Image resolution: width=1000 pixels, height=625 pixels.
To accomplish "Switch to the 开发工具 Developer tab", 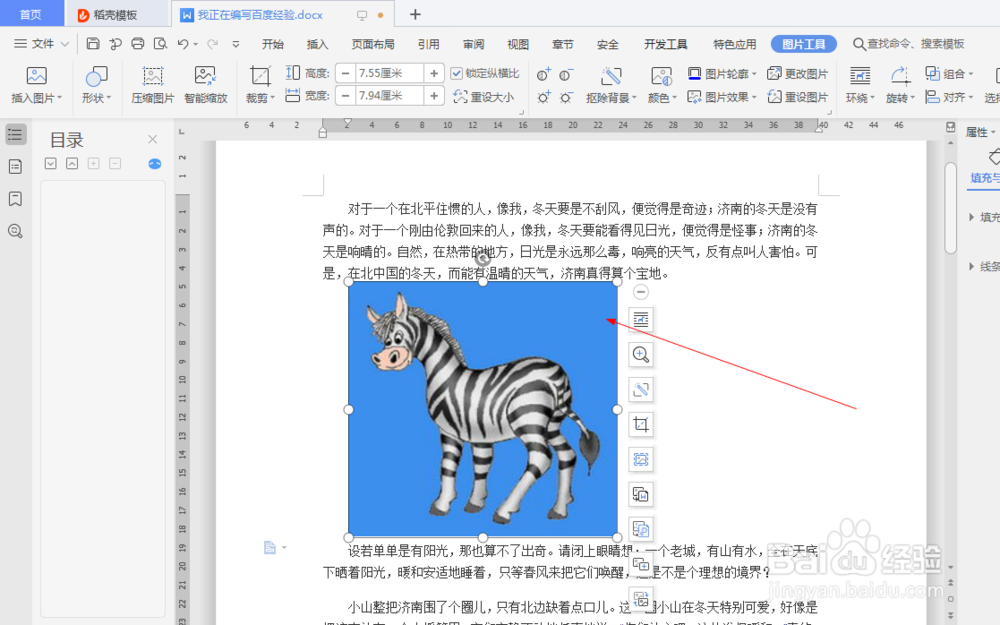I will point(666,44).
